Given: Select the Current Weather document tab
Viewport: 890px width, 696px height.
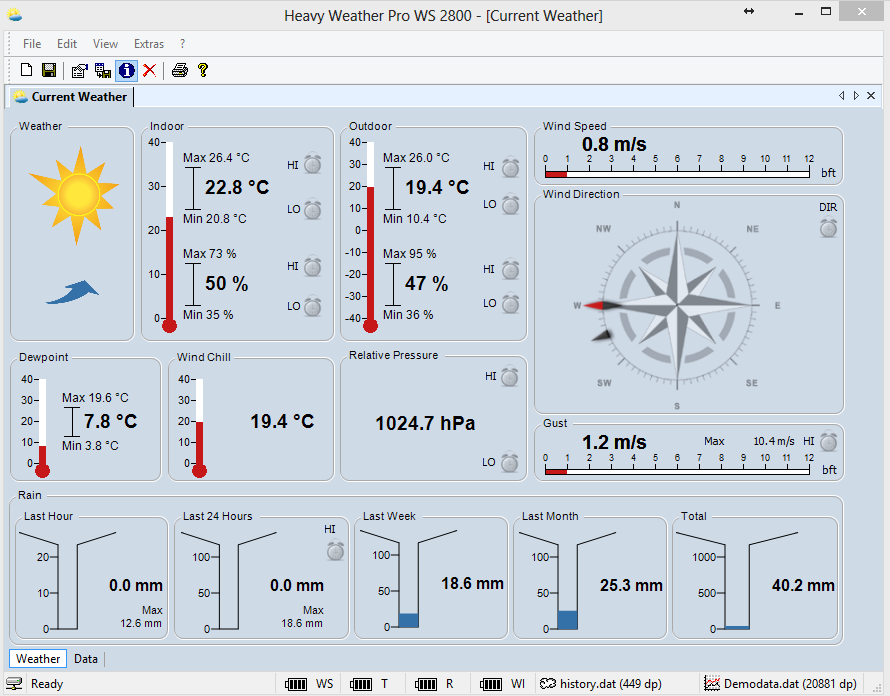Looking at the screenshot, I should 71,97.
